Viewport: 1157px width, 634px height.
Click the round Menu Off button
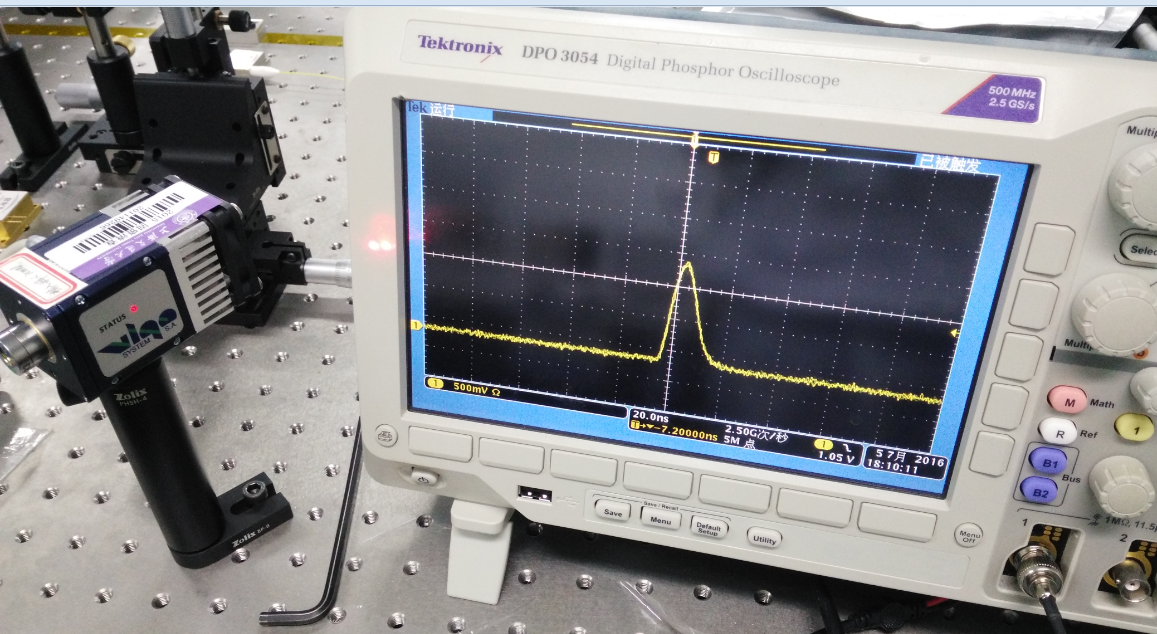[x=968, y=535]
